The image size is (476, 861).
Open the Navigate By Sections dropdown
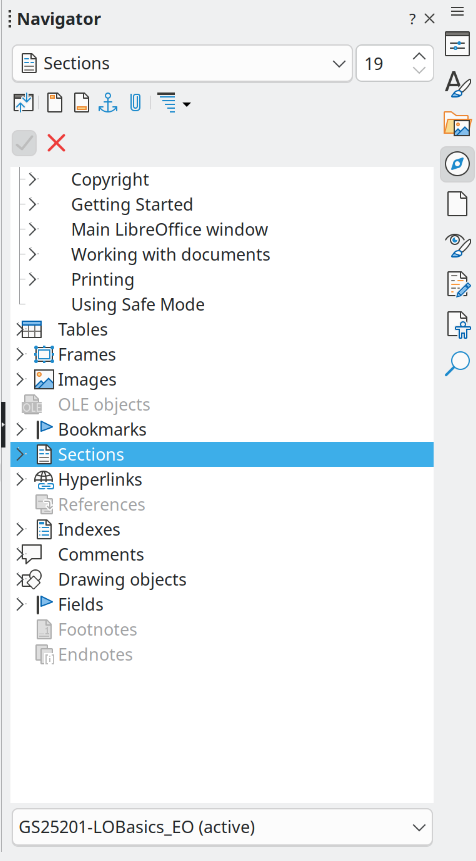click(x=182, y=64)
